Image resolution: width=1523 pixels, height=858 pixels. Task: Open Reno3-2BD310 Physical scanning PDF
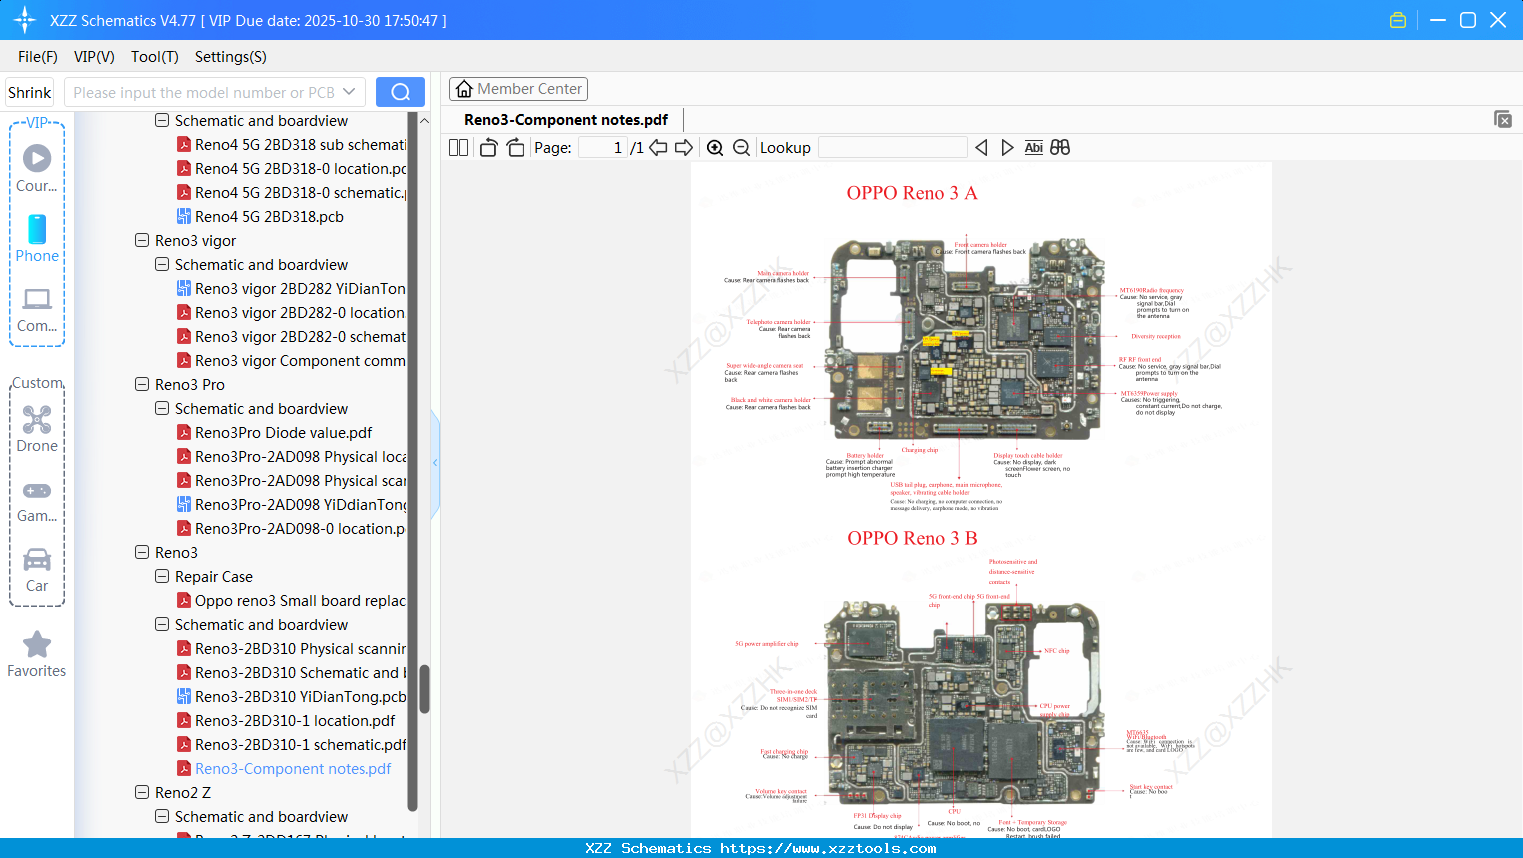pyautogui.click(x=291, y=648)
